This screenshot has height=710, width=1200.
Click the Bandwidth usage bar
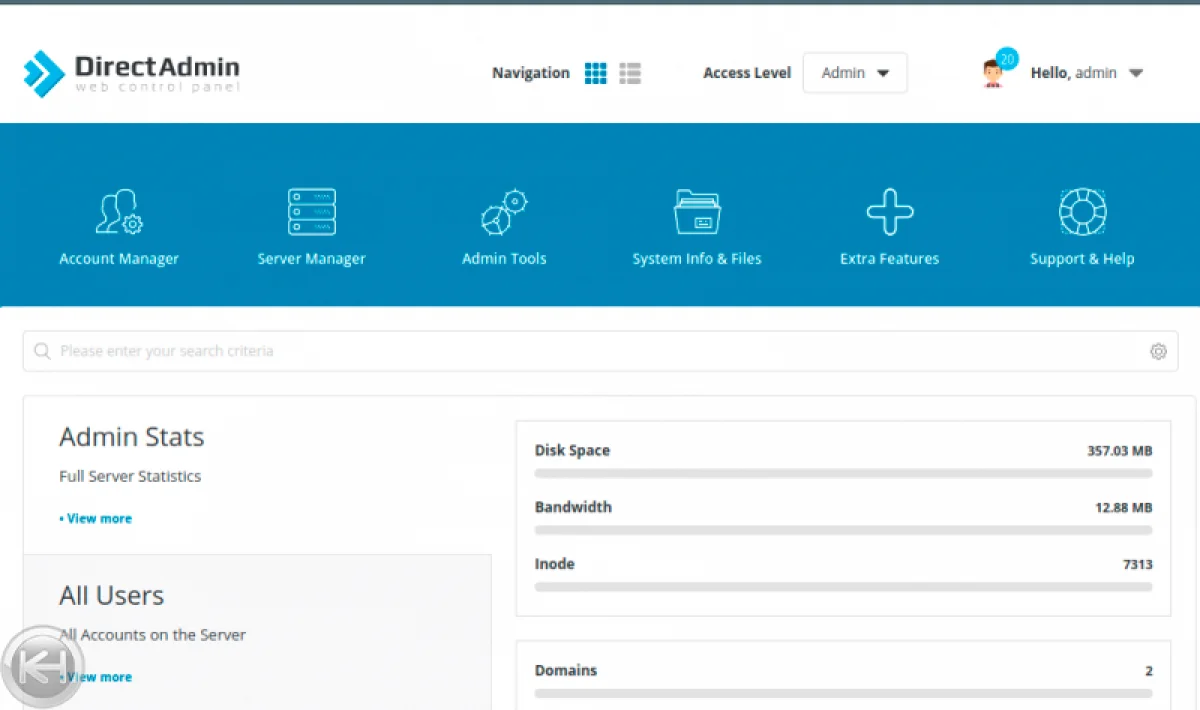843,530
